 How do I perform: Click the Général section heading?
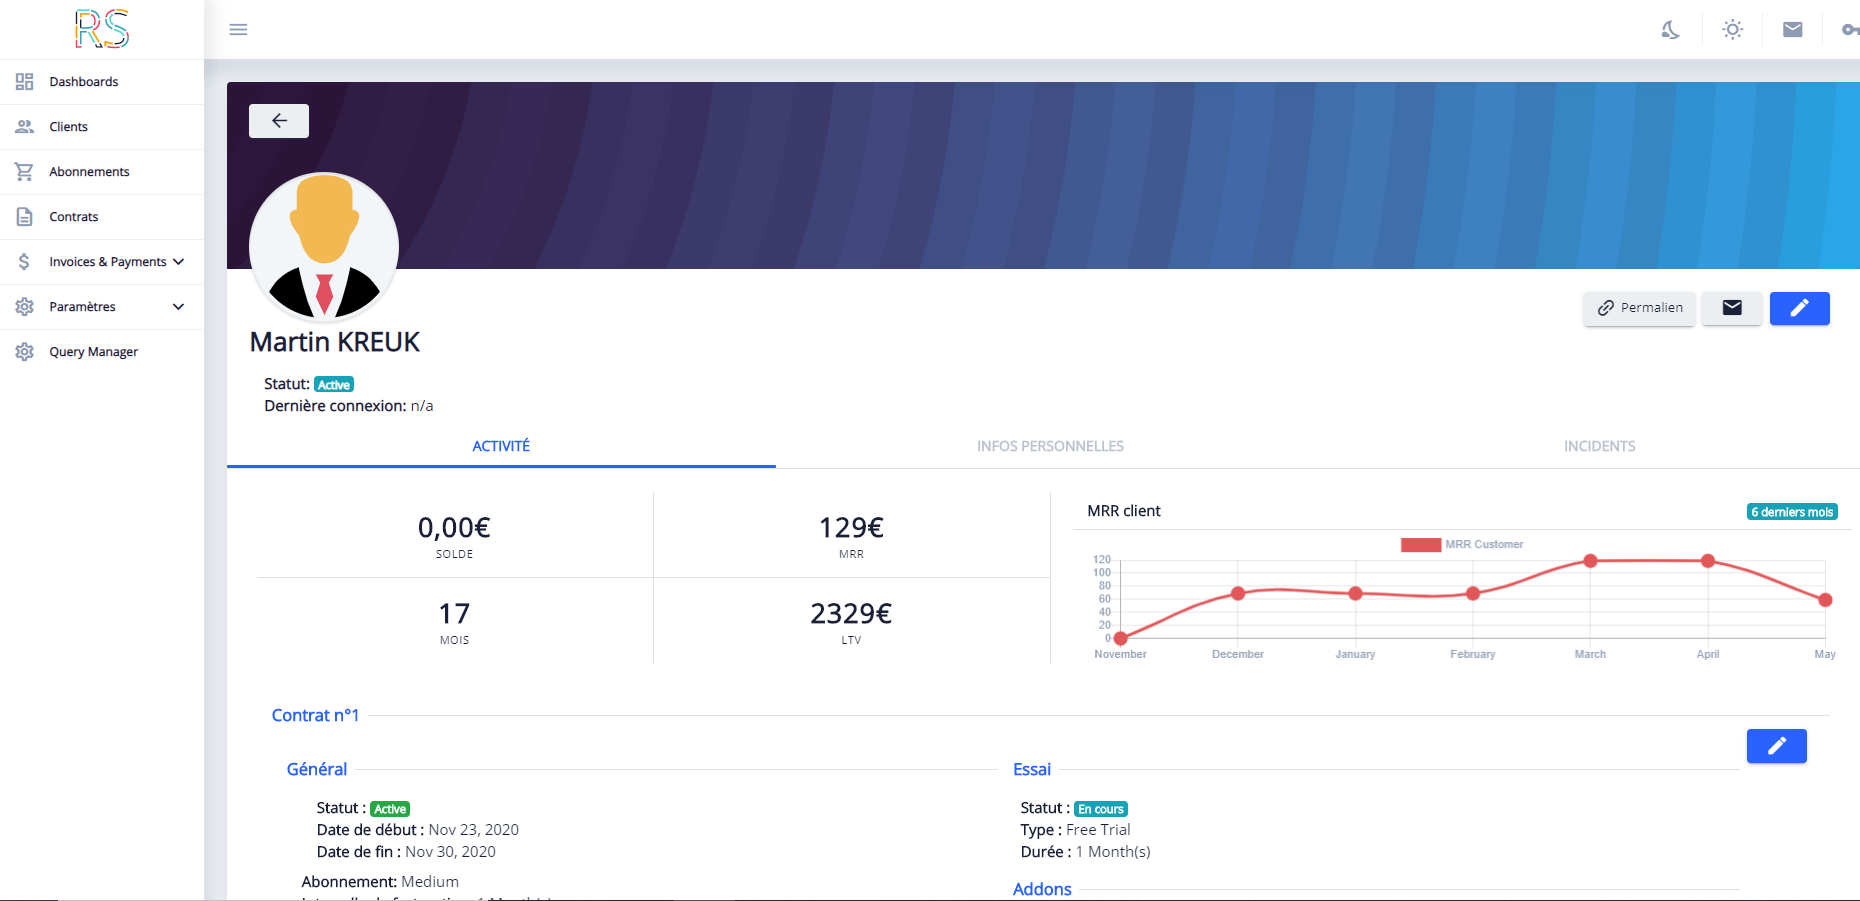[x=317, y=770]
